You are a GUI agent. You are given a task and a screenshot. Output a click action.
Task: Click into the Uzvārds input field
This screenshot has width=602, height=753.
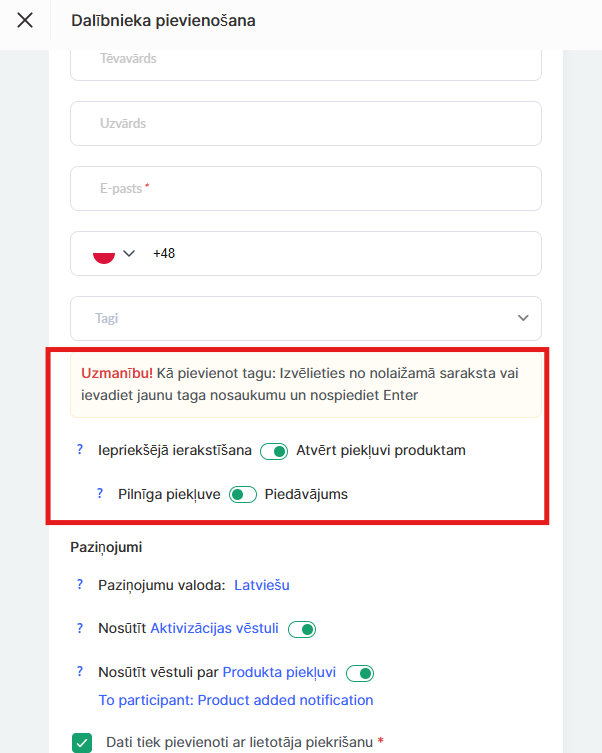pyautogui.click(x=305, y=124)
